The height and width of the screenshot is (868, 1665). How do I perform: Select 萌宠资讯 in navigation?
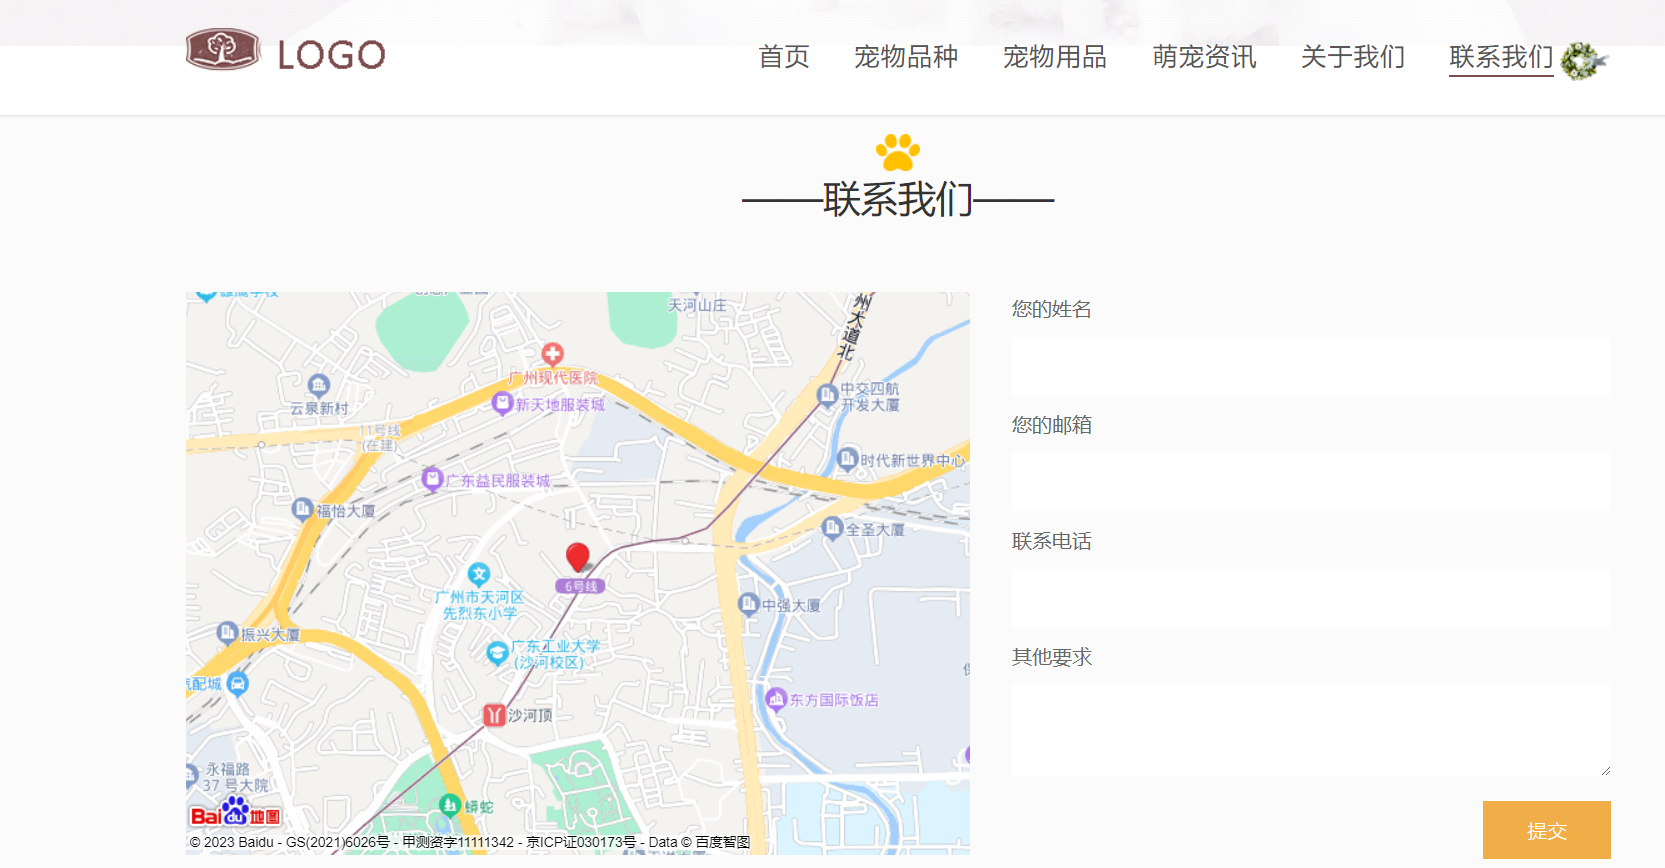pyautogui.click(x=1204, y=57)
